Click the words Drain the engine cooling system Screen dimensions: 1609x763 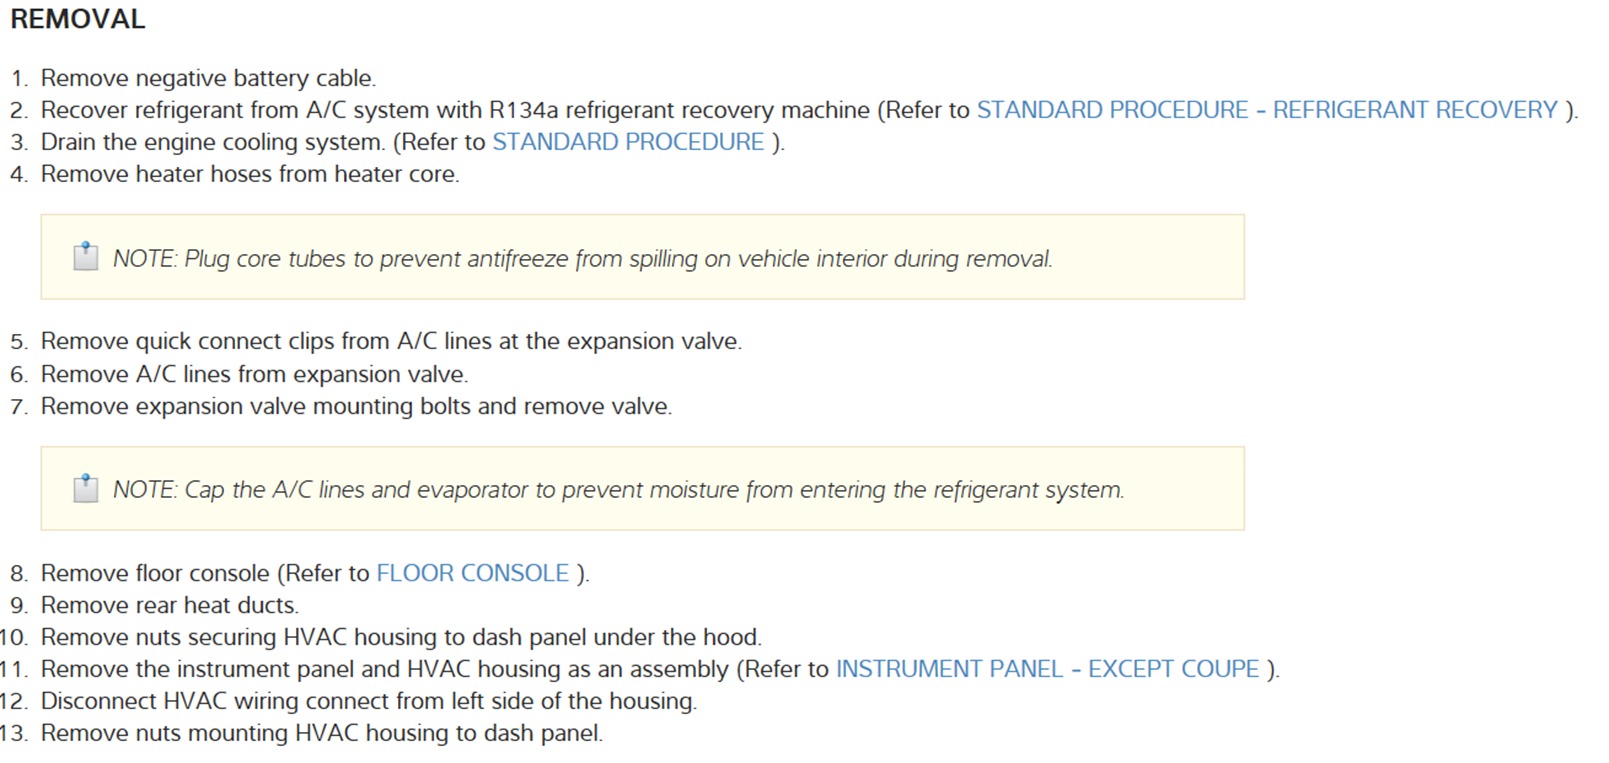[x=212, y=142]
